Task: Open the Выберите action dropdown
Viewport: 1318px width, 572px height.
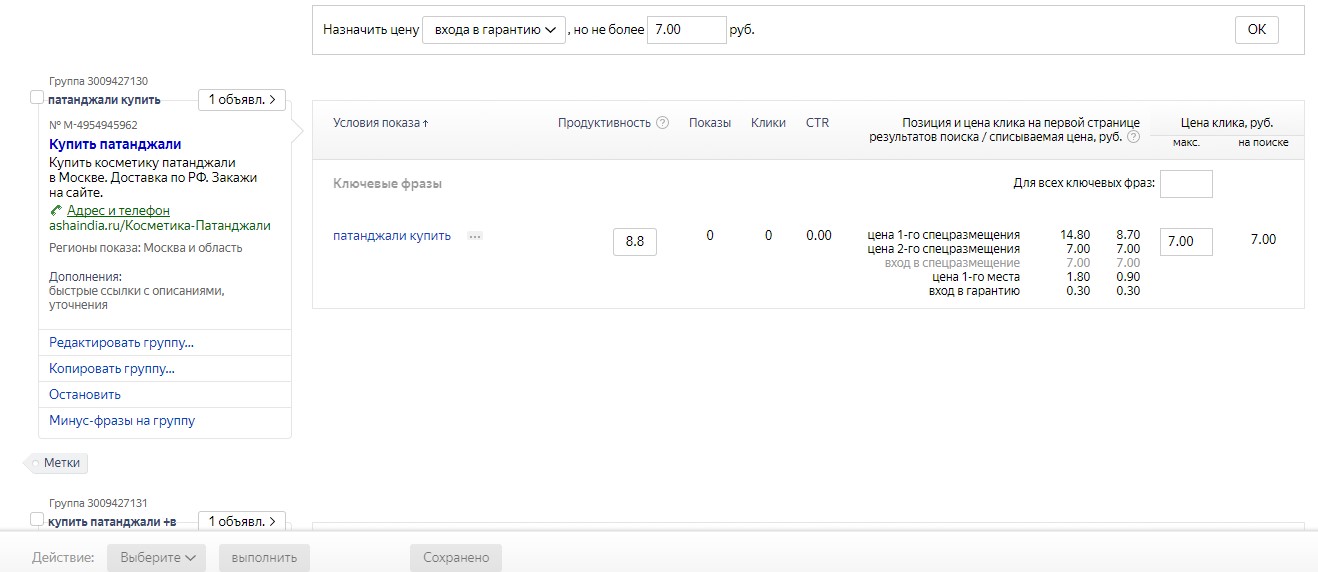Action: (x=156, y=558)
